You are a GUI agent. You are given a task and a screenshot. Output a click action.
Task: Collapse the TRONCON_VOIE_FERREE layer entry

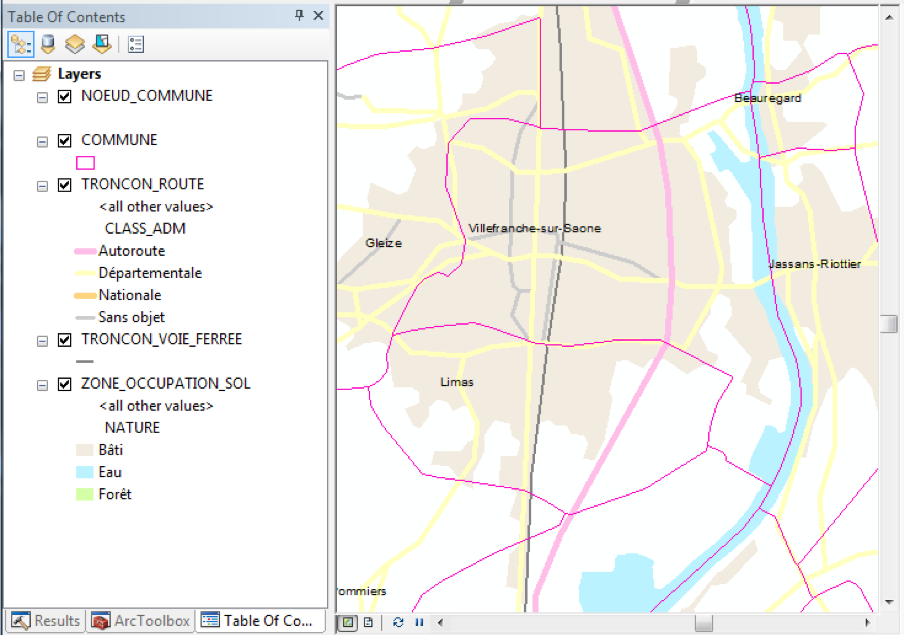pyautogui.click(x=42, y=340)
